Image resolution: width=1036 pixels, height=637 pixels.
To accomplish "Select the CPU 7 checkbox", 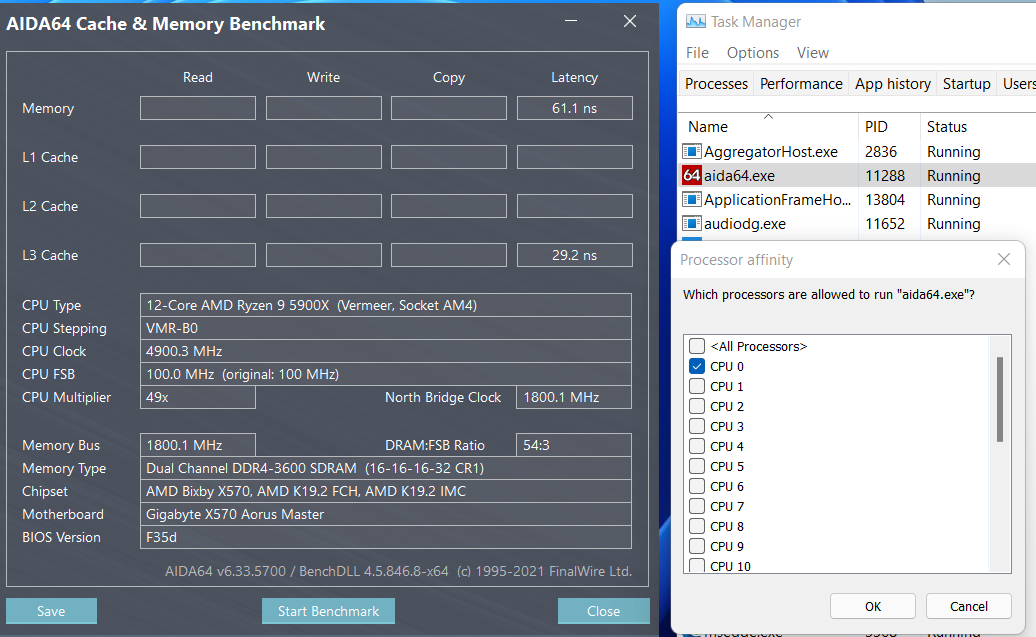I will pyautogui.click(x=696, y=506).
